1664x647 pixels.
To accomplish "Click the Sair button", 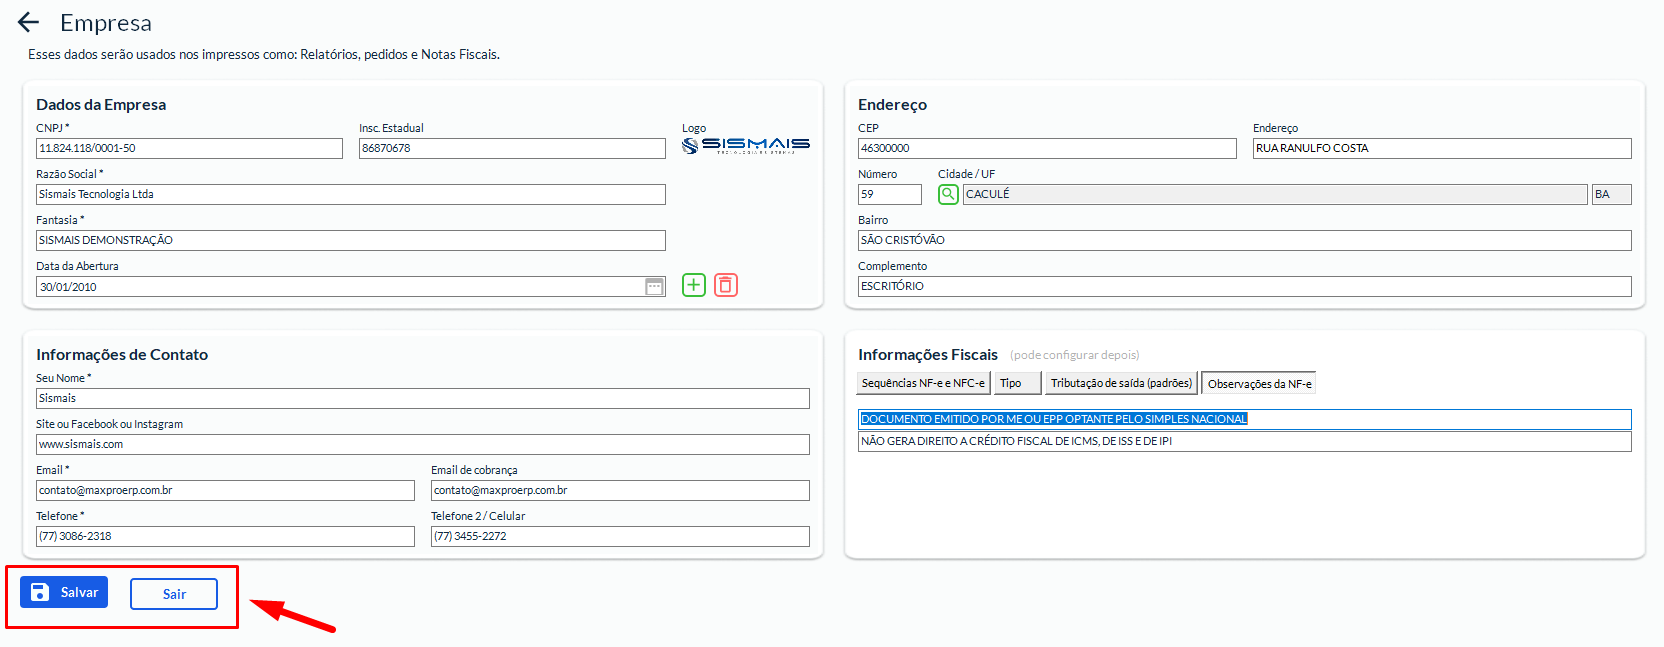I will pyautogui.click(x=174, y=594).
